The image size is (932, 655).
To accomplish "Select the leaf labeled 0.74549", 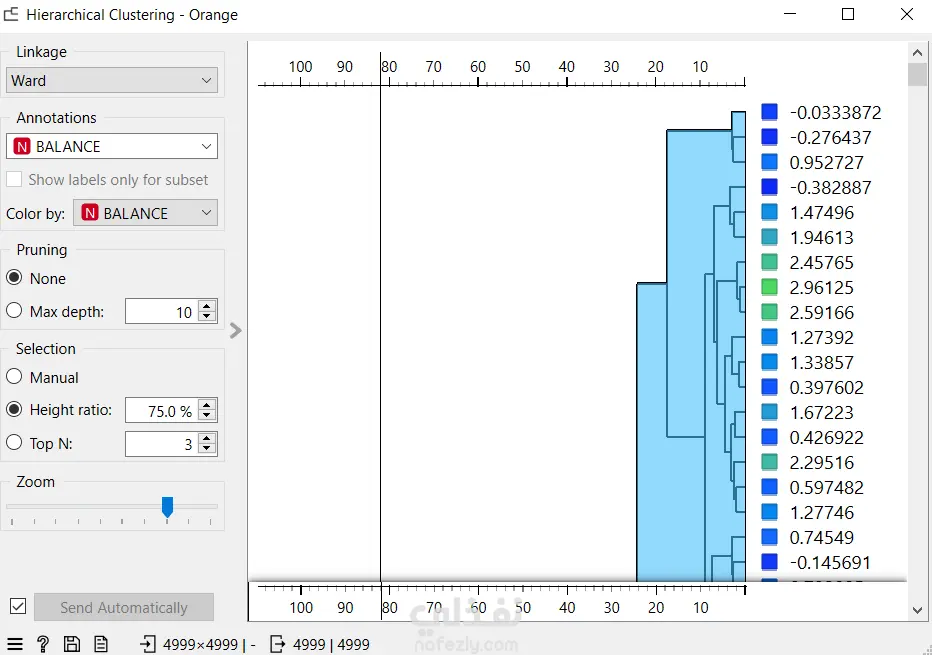I will click(821, 537).
